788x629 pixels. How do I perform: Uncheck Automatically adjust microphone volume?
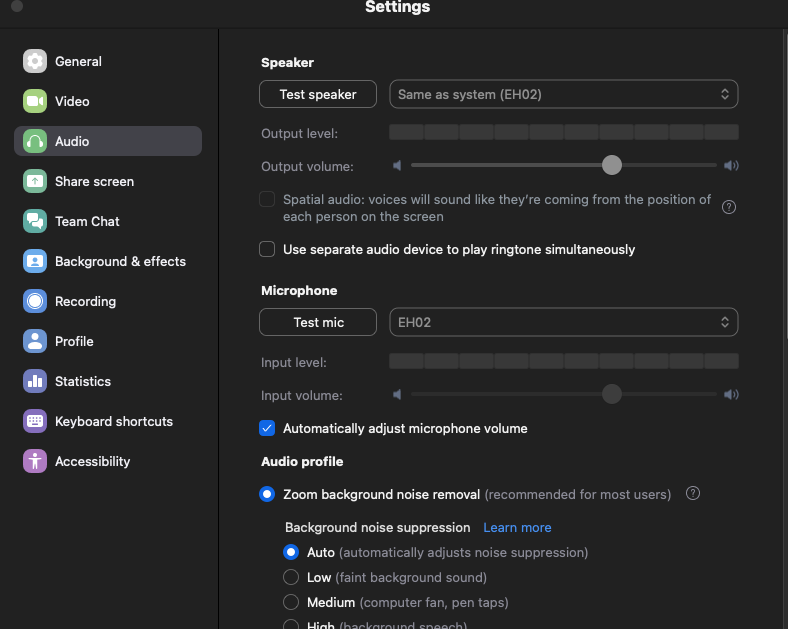[x=267, y=428]
